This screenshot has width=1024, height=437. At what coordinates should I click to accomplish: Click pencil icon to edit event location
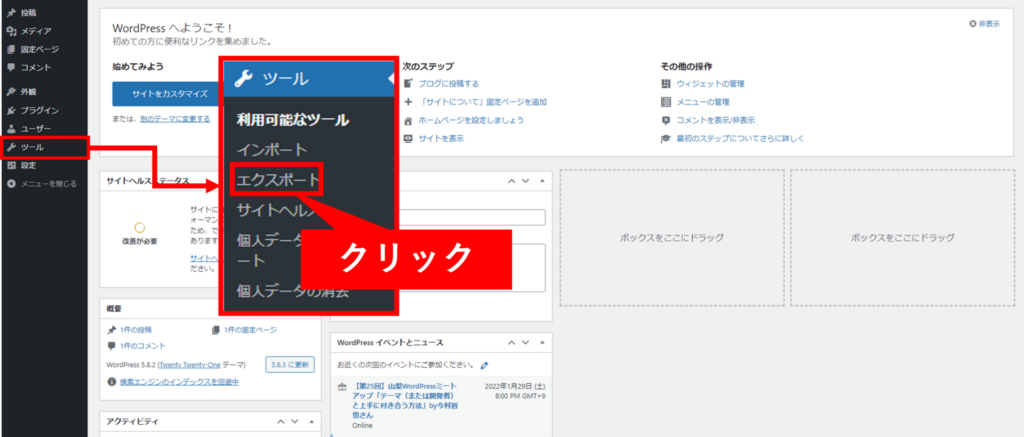[484, 365]
